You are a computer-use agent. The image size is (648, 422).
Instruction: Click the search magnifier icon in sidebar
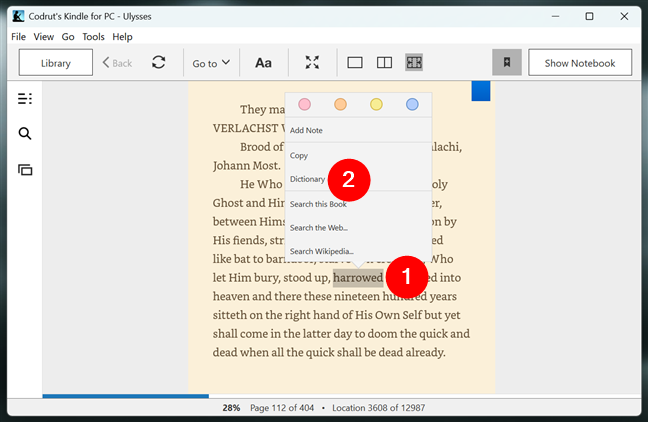[25, 134]
